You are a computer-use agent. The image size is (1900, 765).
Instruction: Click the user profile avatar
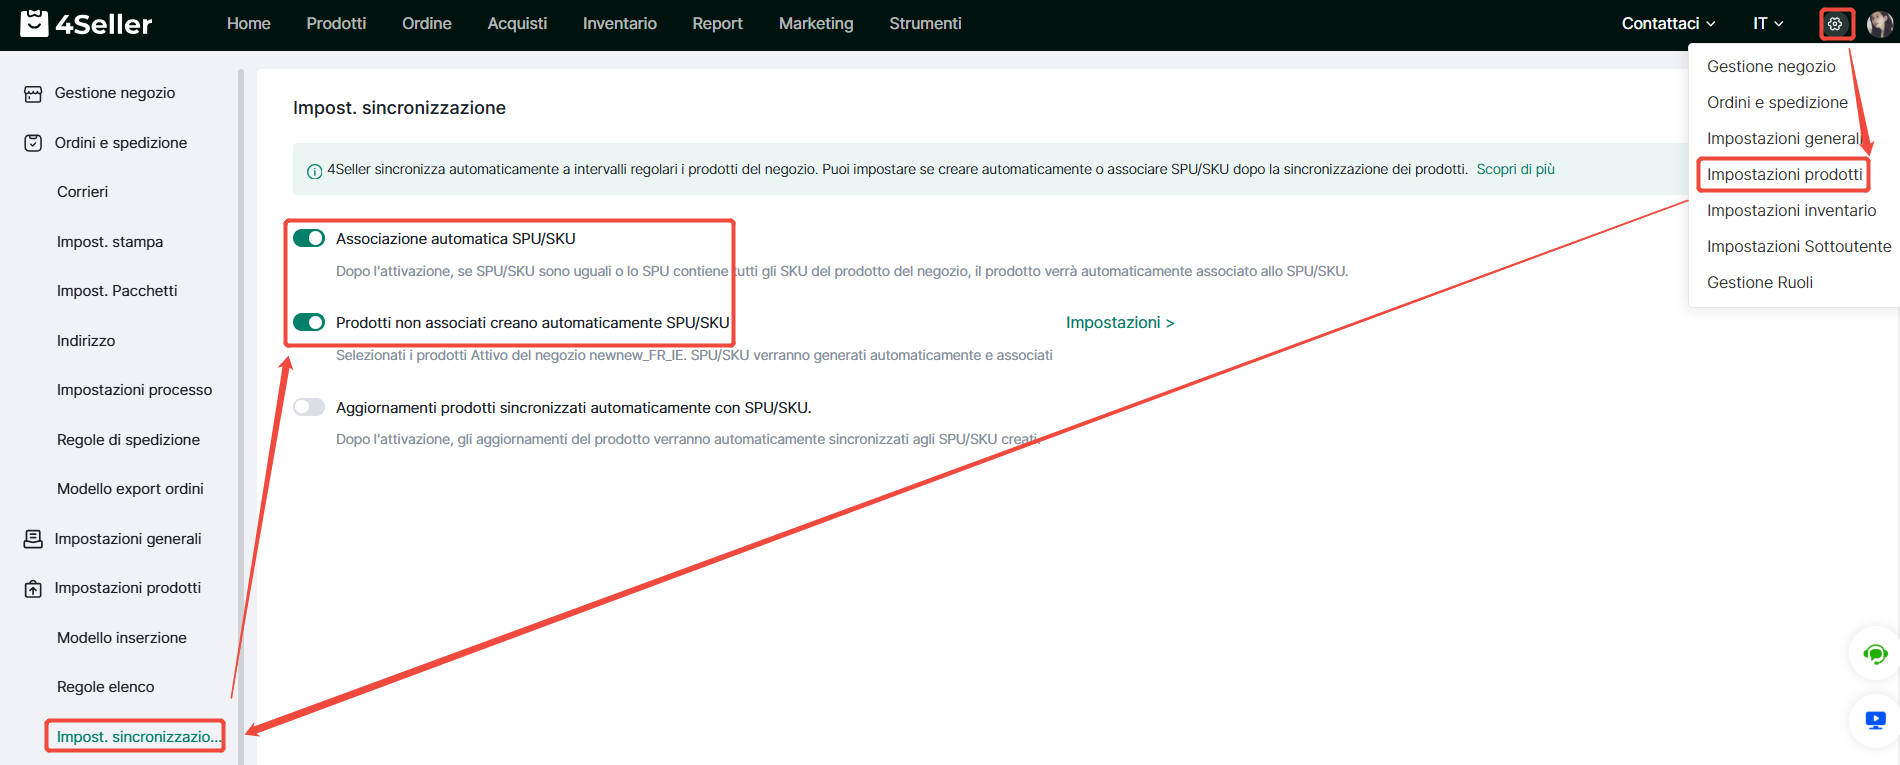[x=1879, y=24]
